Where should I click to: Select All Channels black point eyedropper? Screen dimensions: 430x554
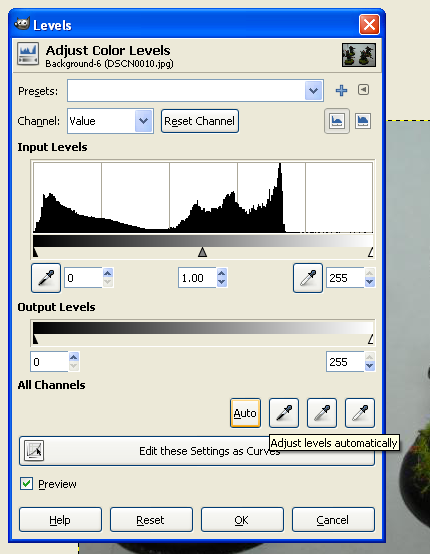[284, 413]
